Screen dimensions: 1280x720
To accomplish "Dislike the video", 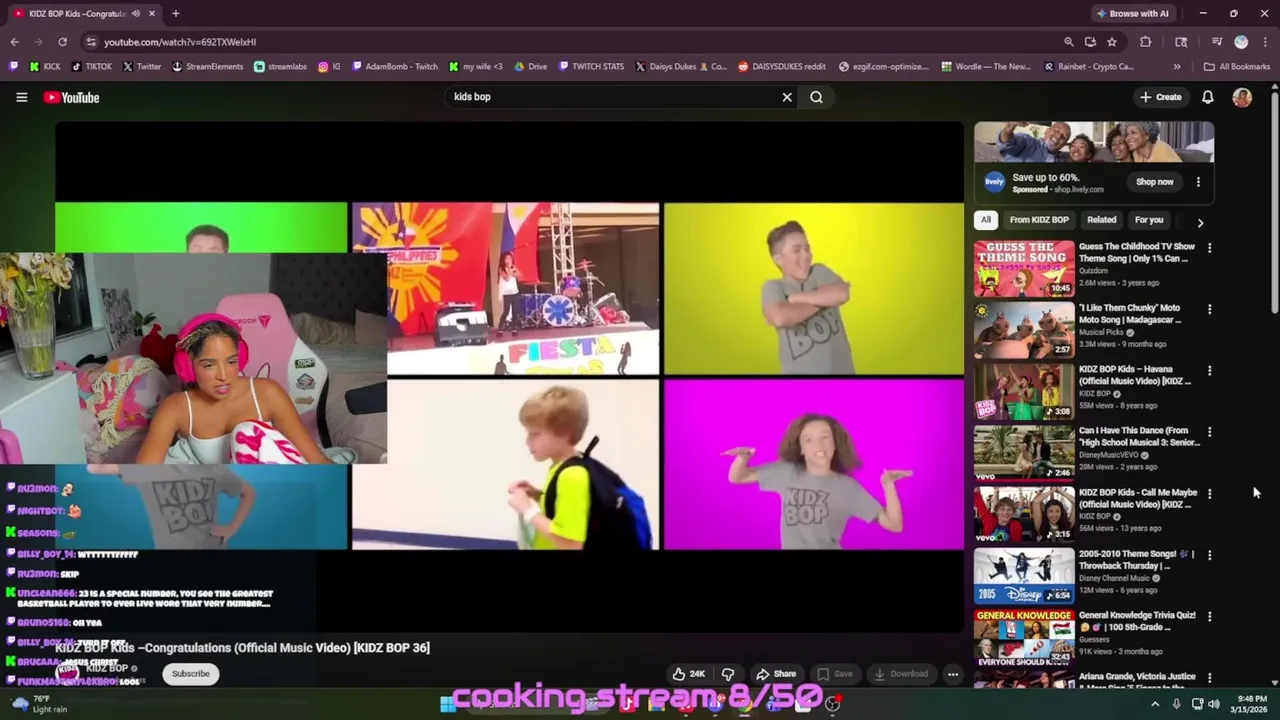I will coord(728,674).
